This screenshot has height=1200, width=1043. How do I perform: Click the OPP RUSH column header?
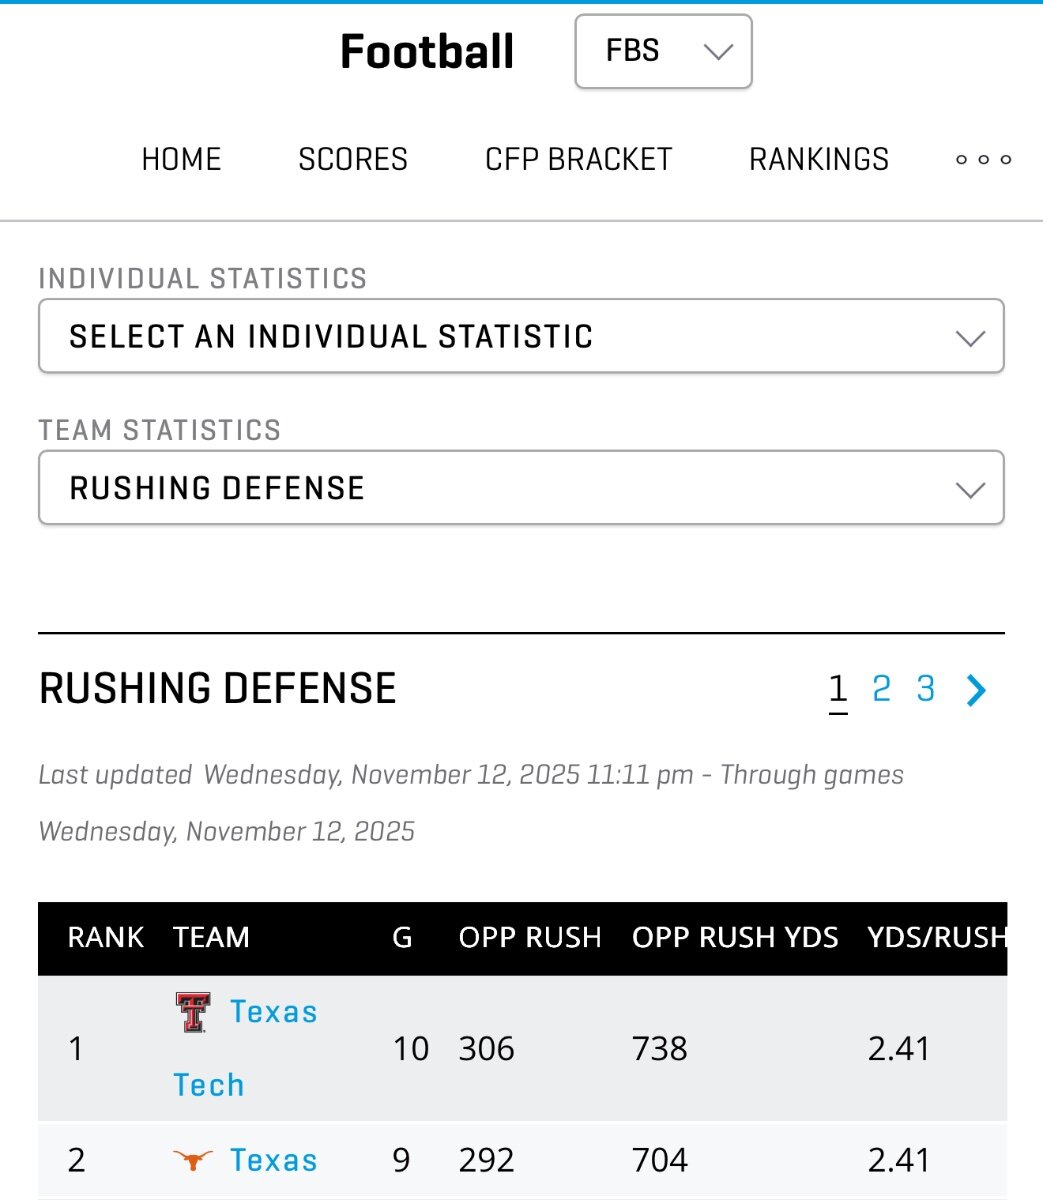[x=530, y=937]
